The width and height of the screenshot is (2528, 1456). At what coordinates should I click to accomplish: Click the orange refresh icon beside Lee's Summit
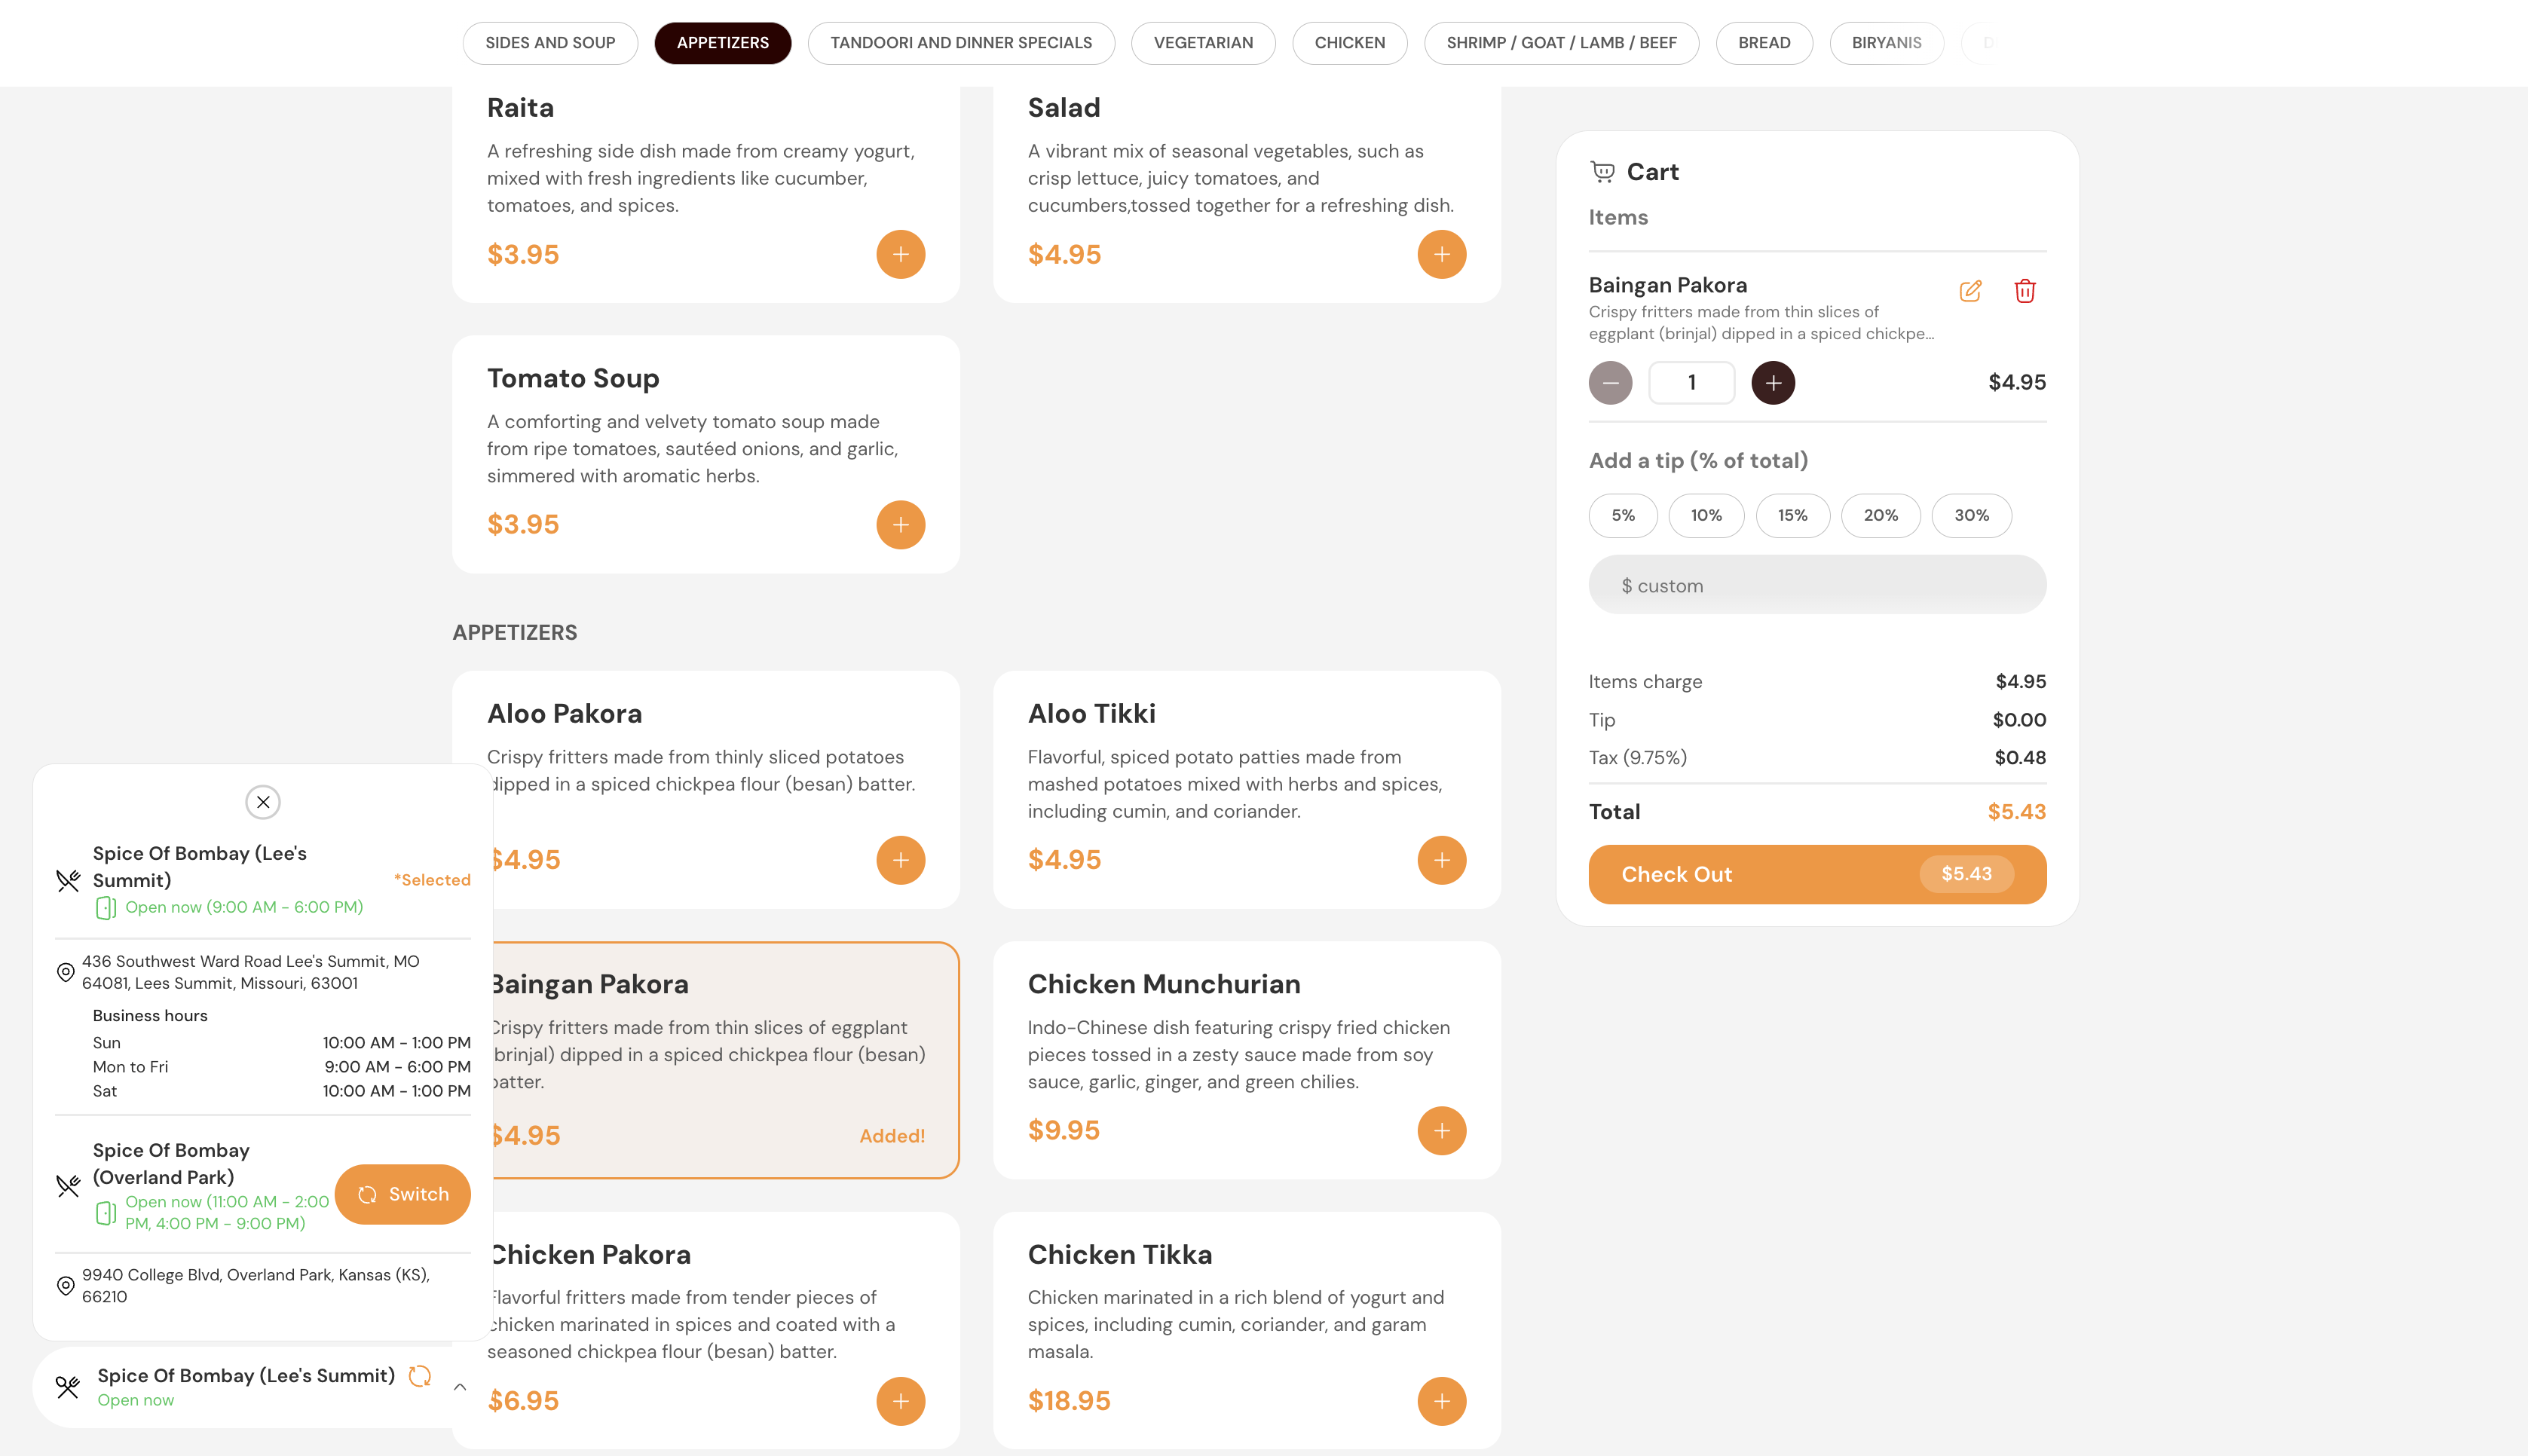click(420, 1376)
